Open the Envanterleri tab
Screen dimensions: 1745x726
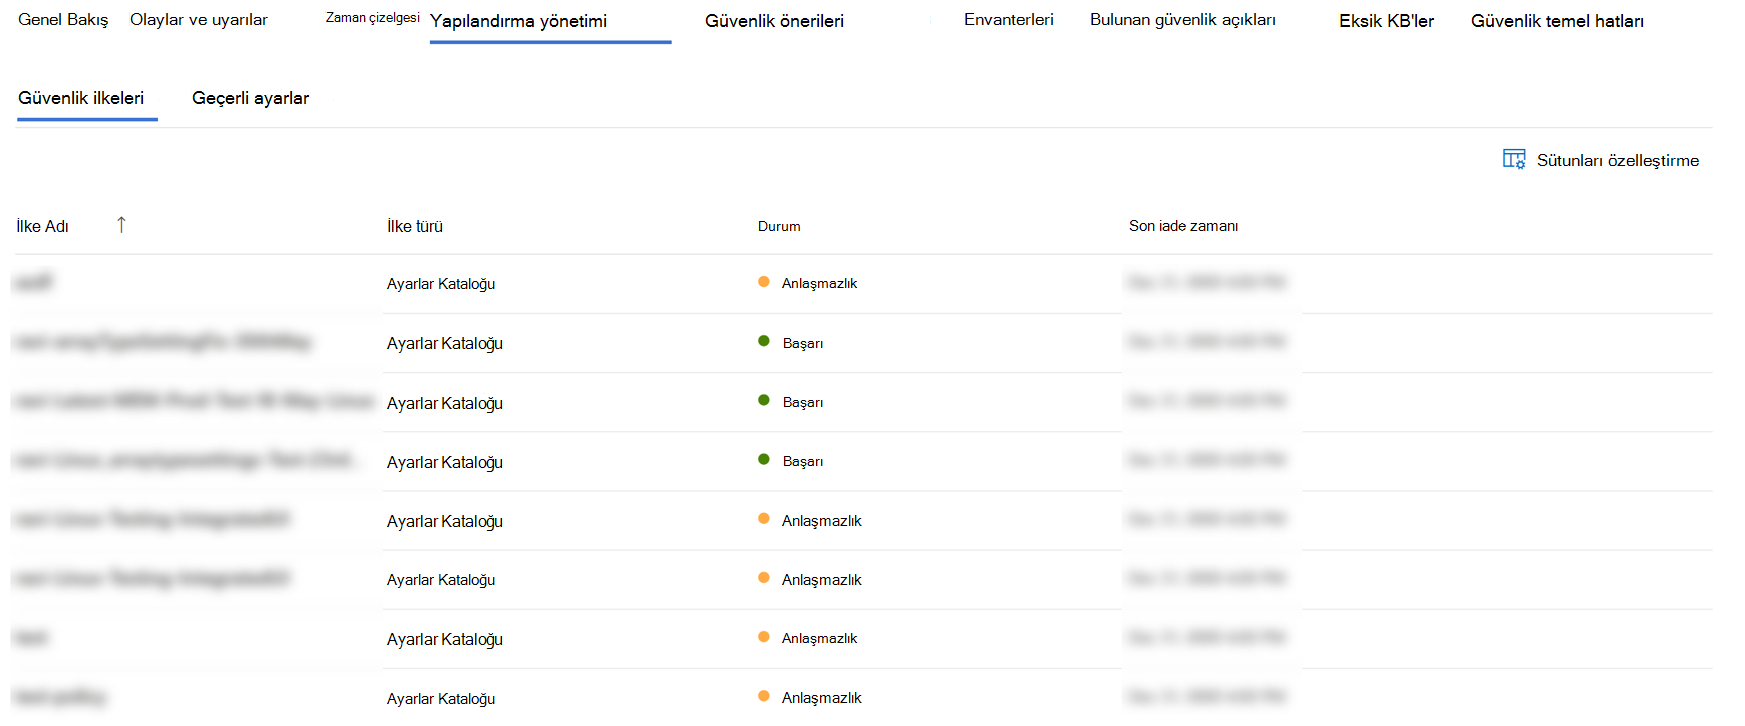(x=1009, y=20)
